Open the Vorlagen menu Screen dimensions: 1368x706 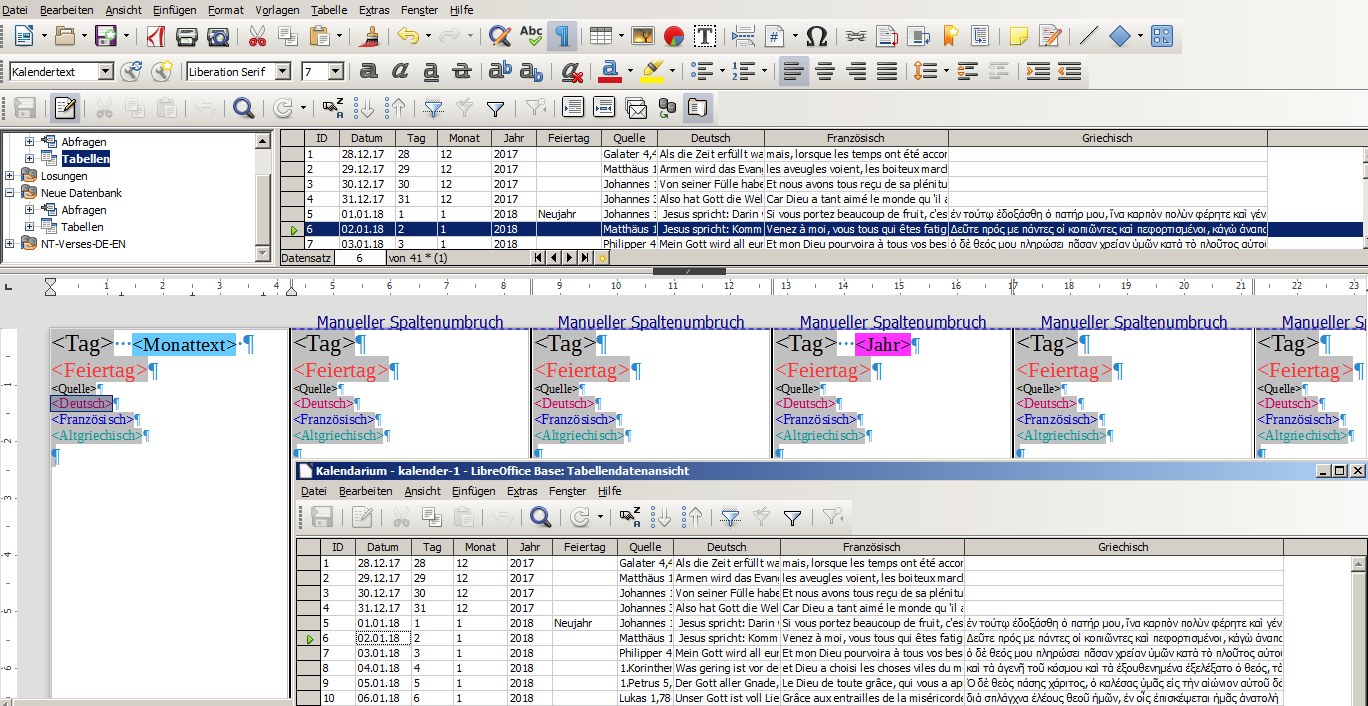click(277, 10)
